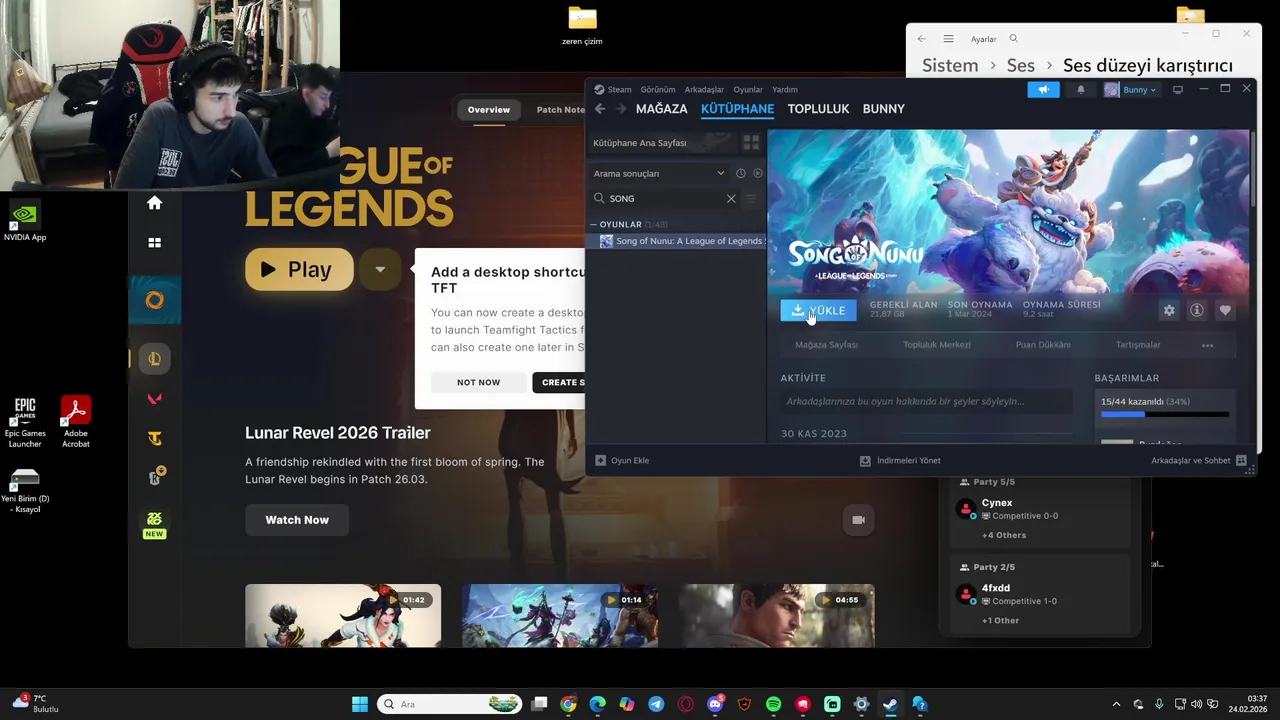Image resolution: width=1280 pixels, height=720 pixels.
Task: Add Song of Nunu to favorites heart
Action: click(1225, 310)
